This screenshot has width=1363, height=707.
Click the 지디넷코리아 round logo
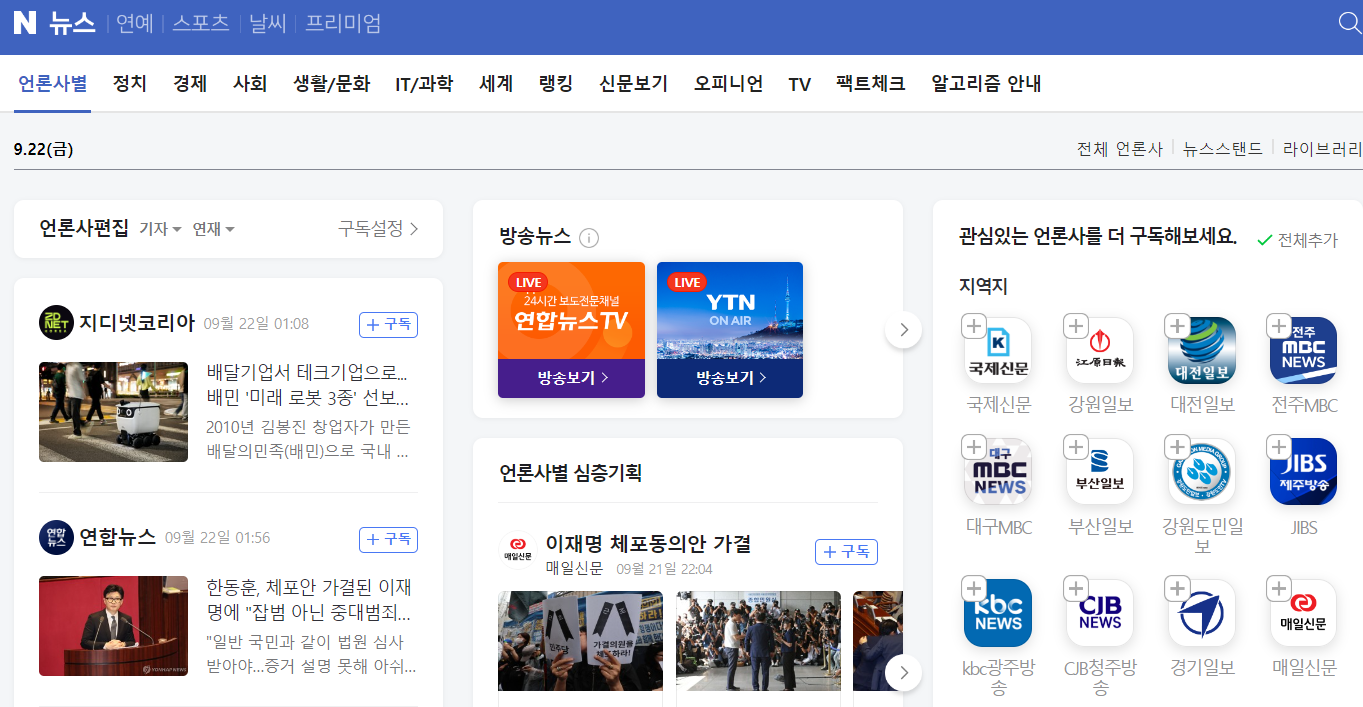coord(56,323)
